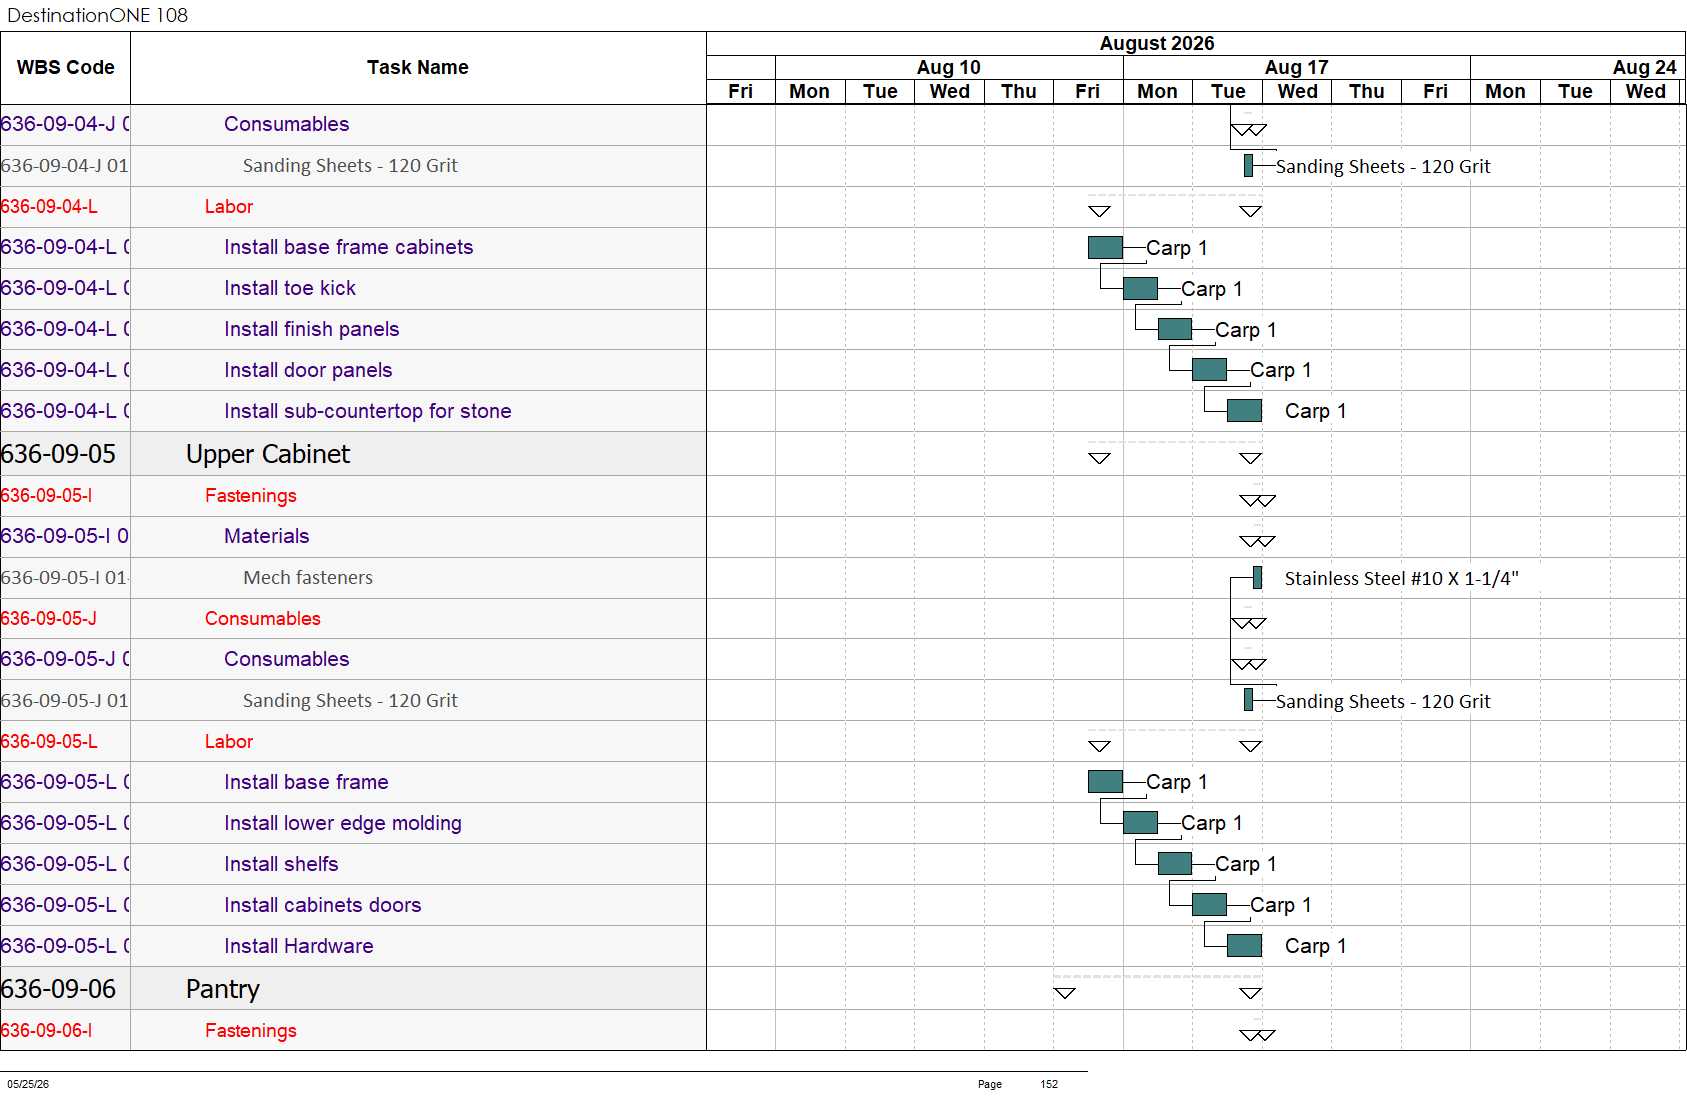The height and width of the screenshot is (1097, 1687).
Task: Select the Labor task in row 636-09-05-L
Action: pyautogui.click(x=229, y=741)
